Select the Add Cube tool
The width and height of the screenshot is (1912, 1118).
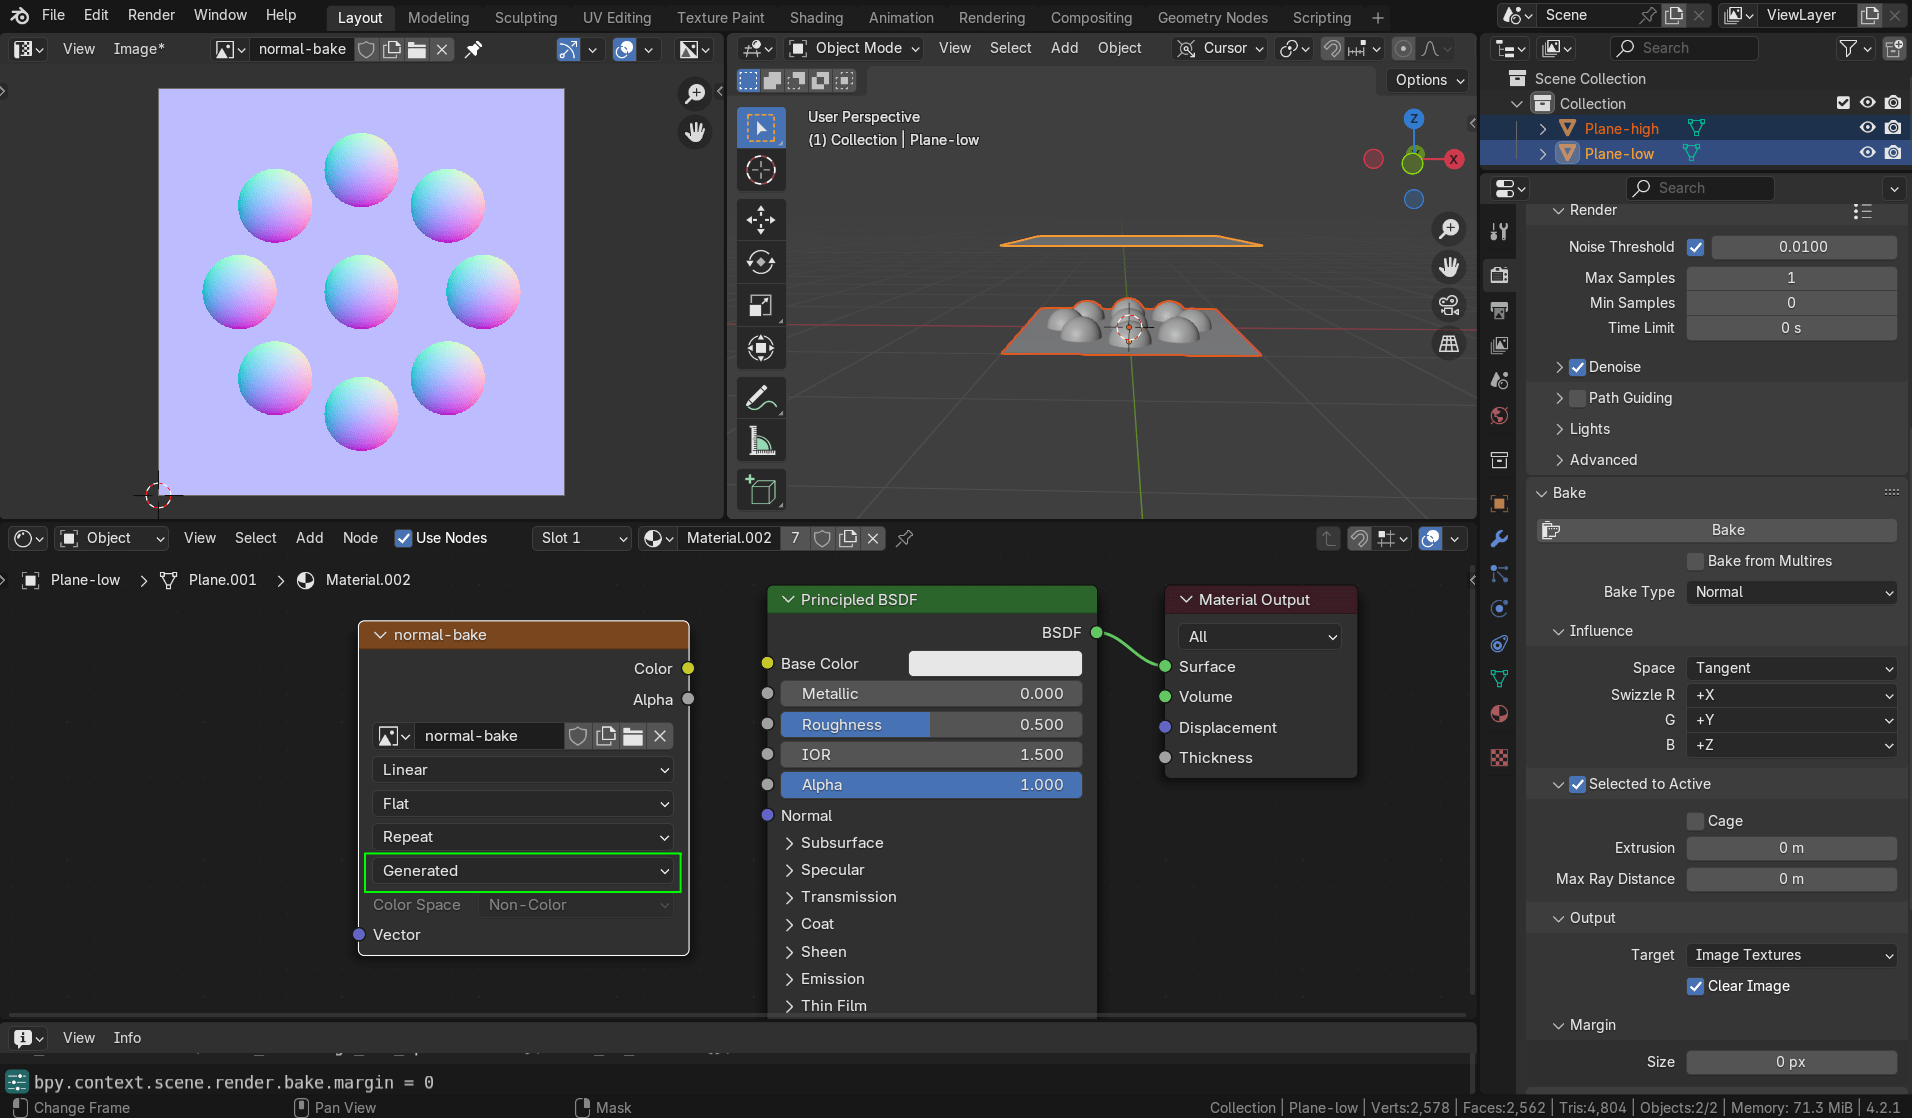point(761,490)
